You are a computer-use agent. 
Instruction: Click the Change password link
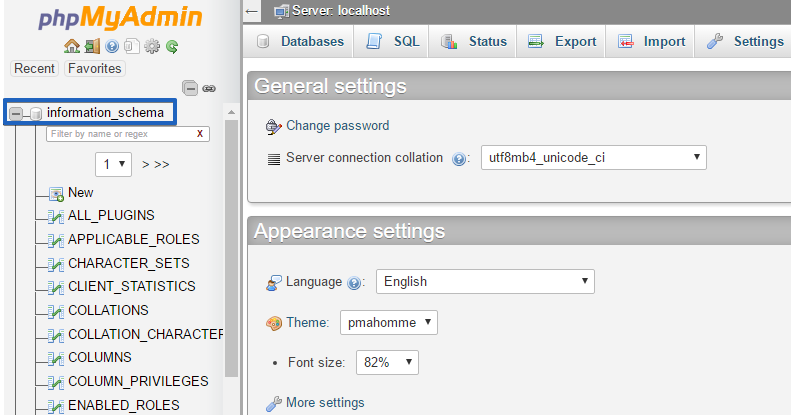point(337,126)
